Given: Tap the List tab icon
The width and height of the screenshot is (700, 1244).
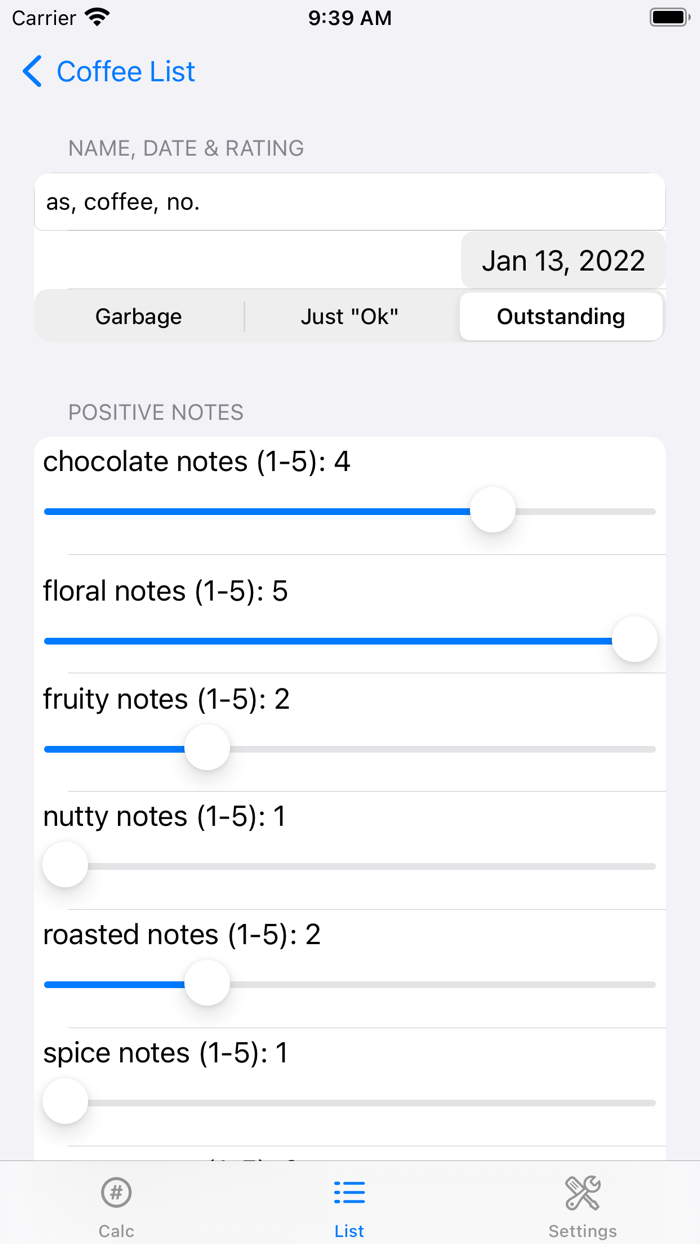Looking at the screenshot, I should pos(349,1192).
